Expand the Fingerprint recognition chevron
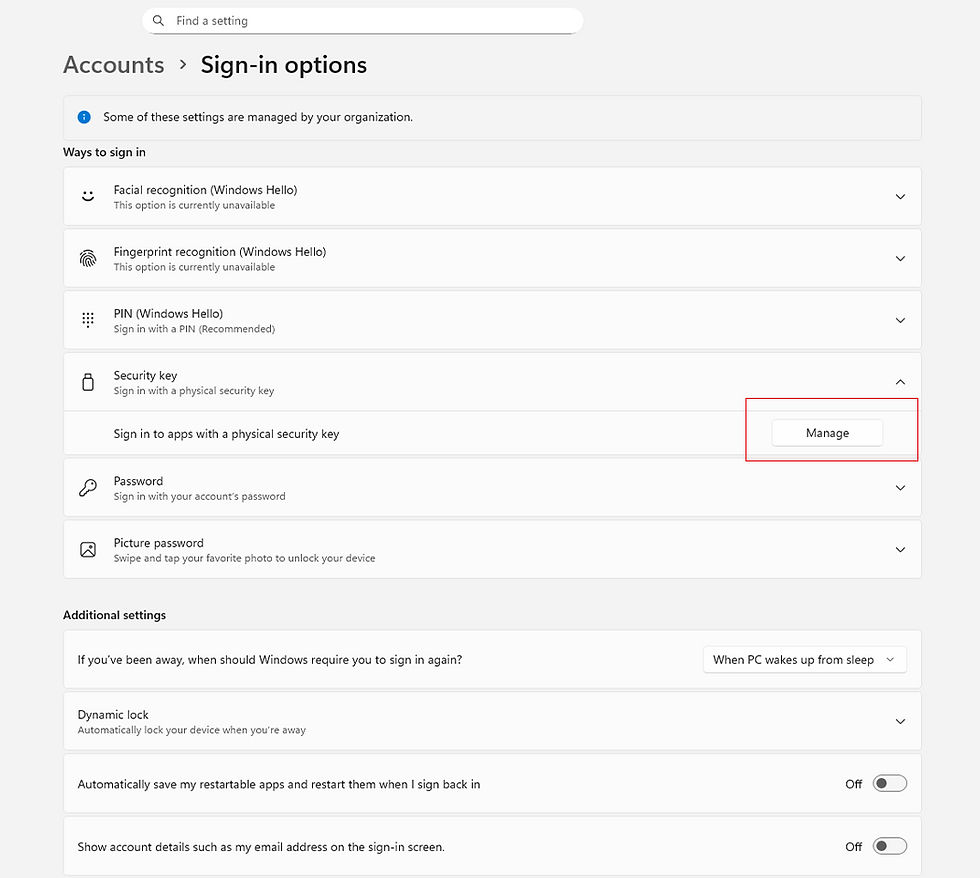Viewport: 980px width, 878px height. (900, 259)
